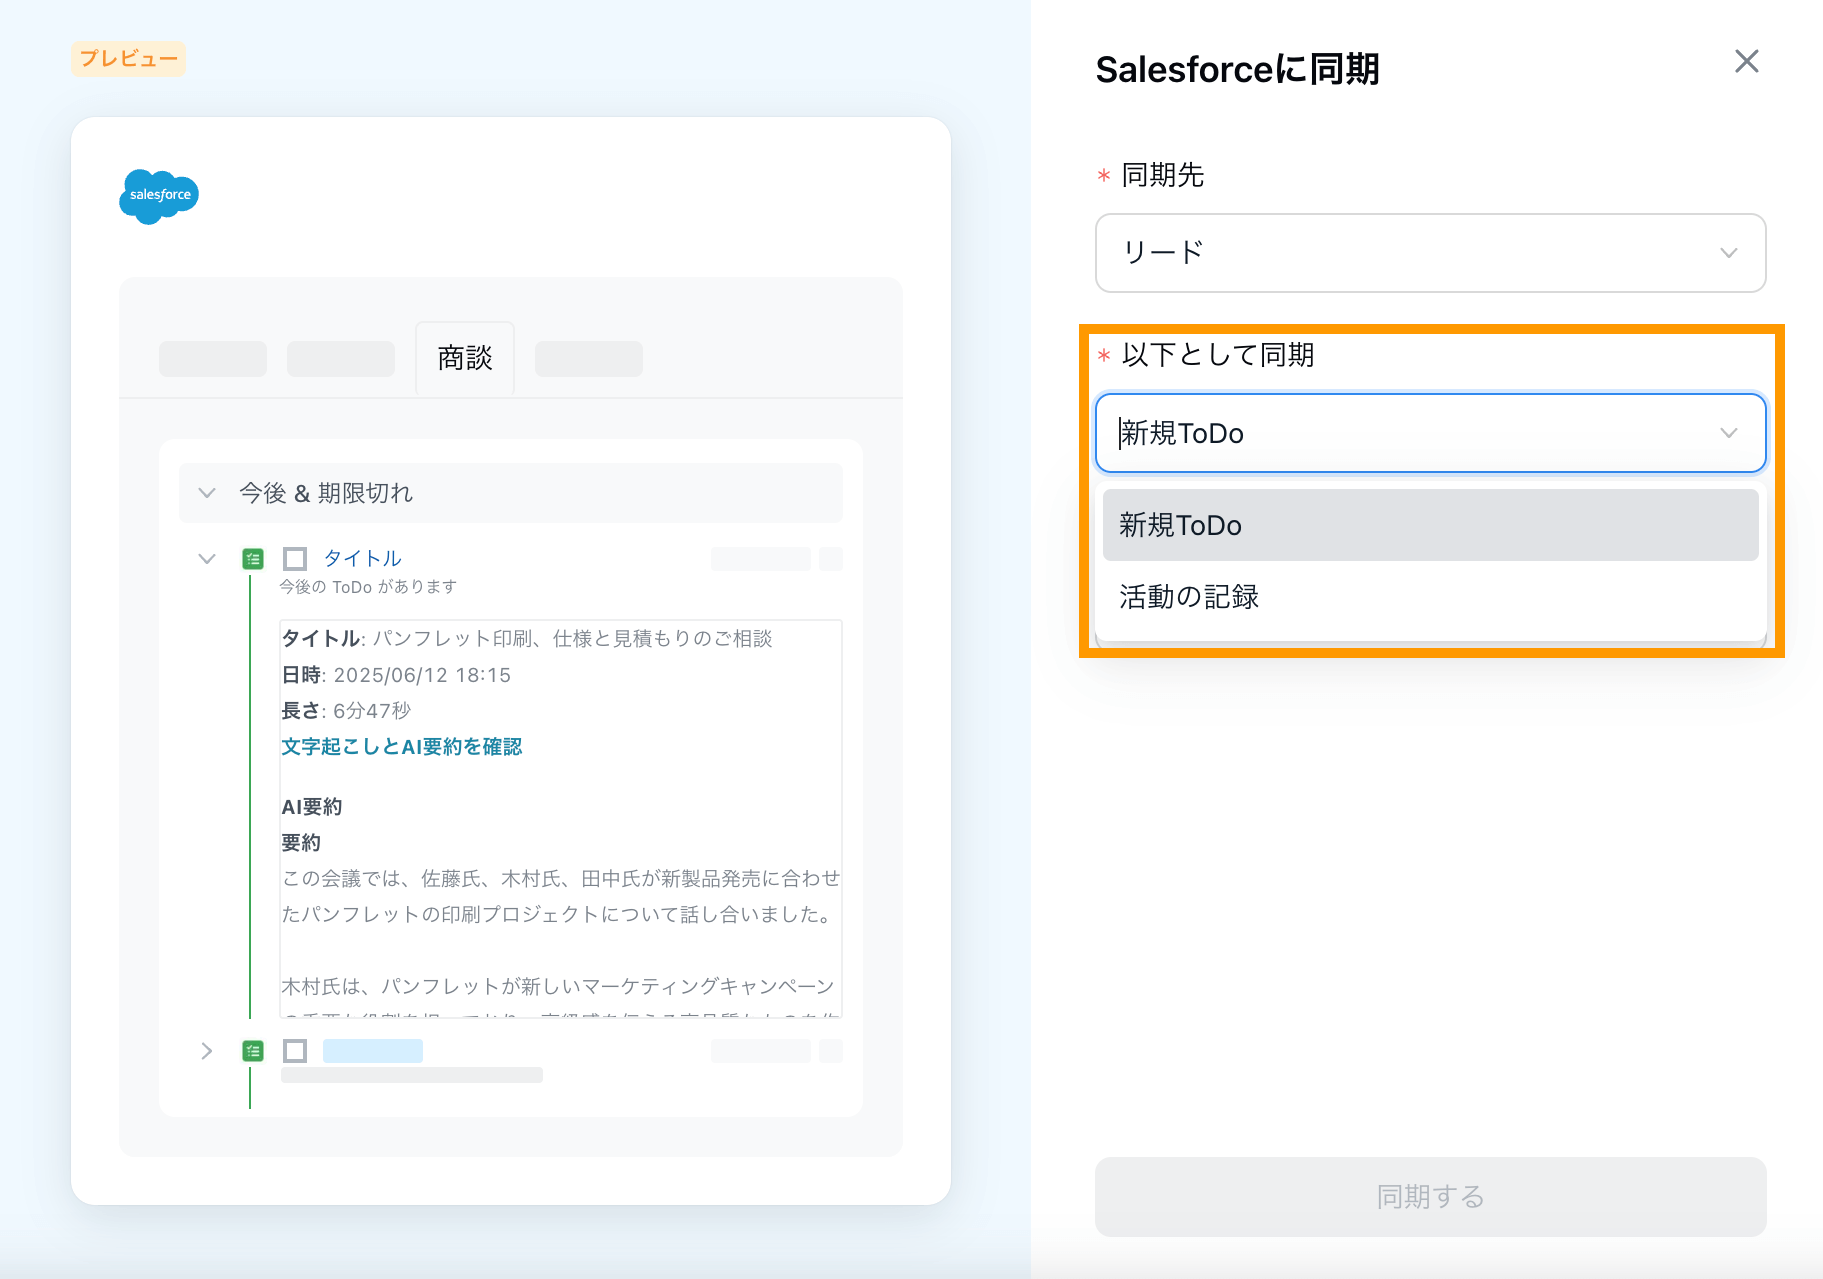Open the タイトル task link
The height and width of the screenshot is (1279, 1823).
[x=362, y=558]
